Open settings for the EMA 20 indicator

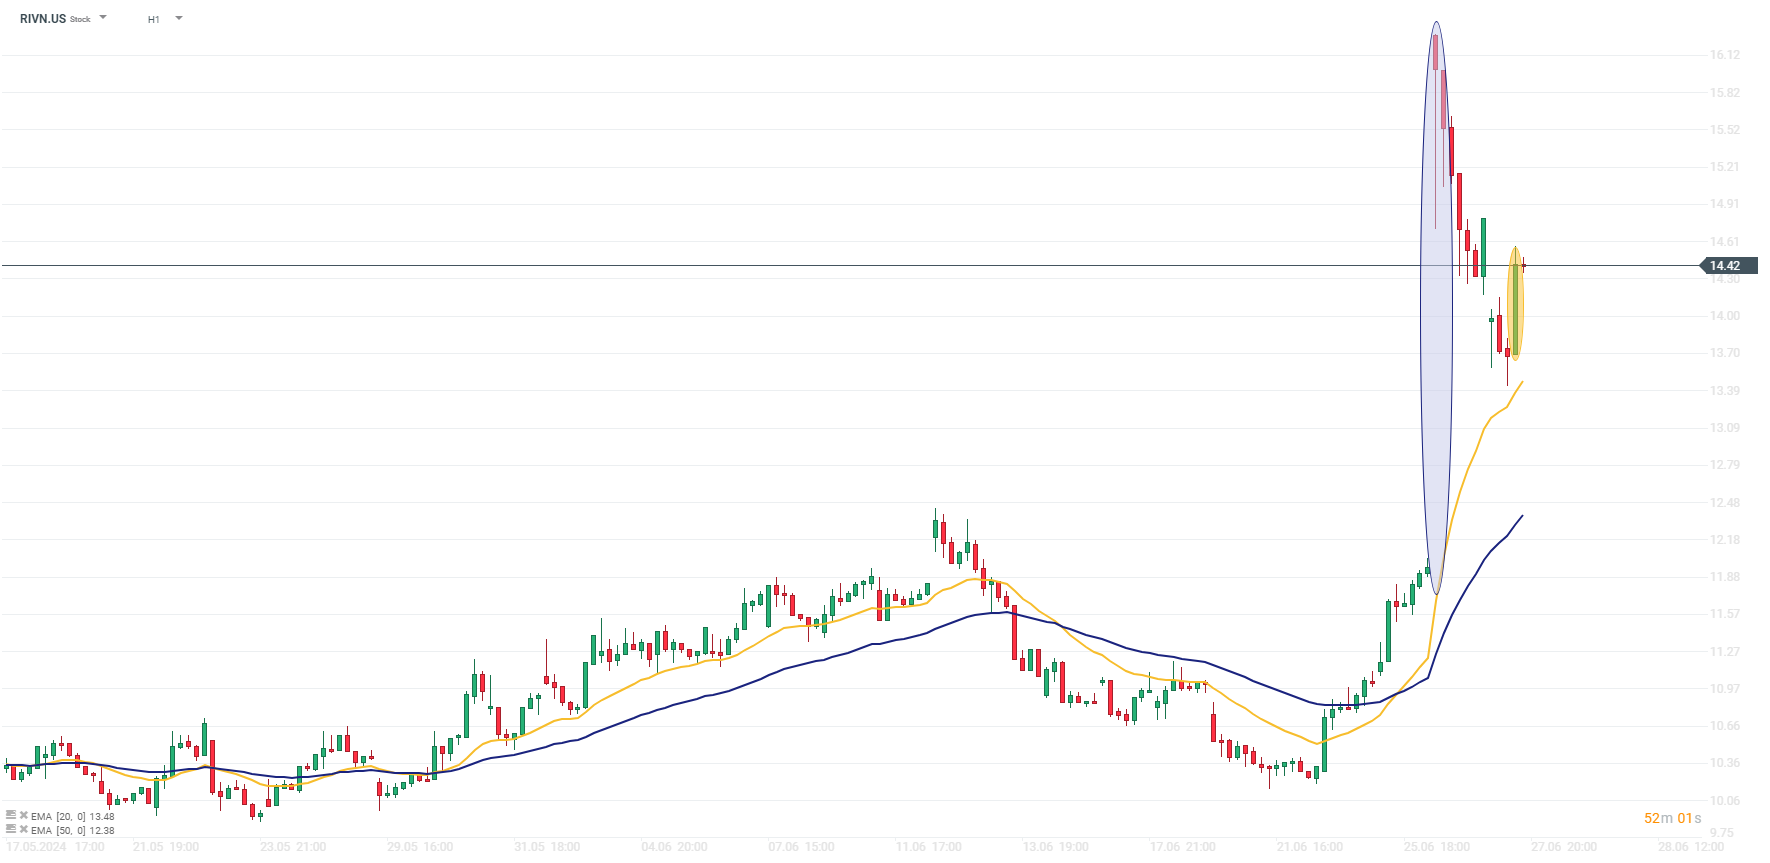coord(11,816)
